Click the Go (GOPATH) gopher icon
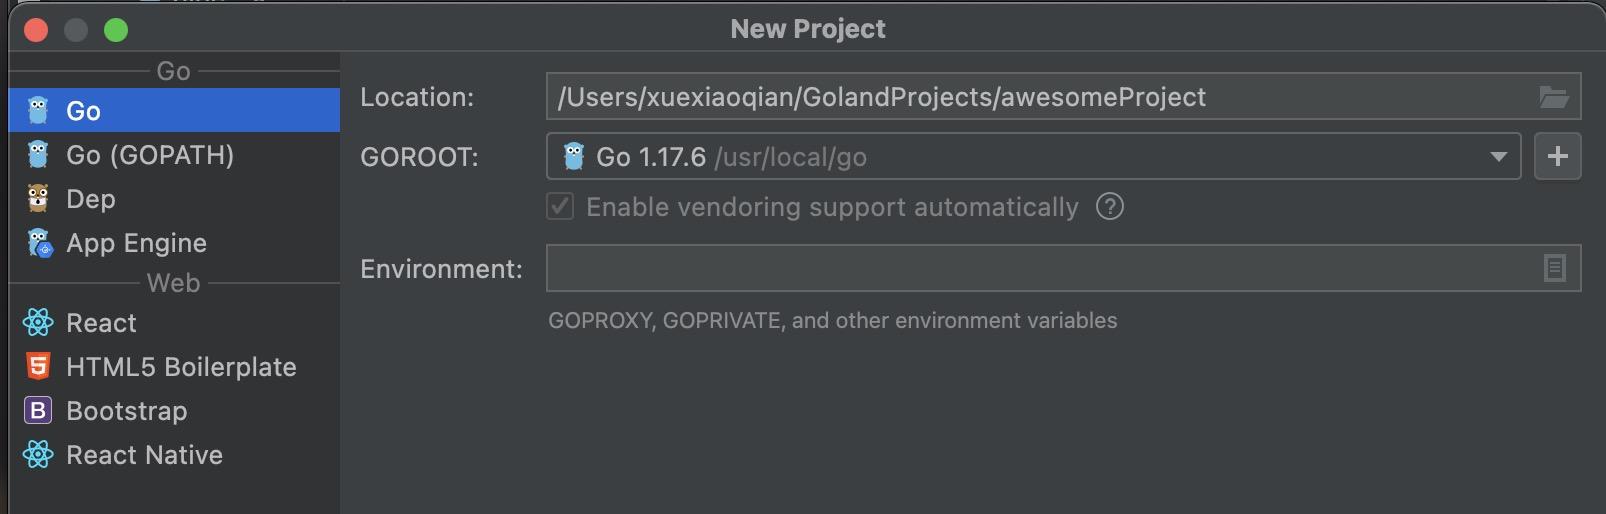 [38, 154]
